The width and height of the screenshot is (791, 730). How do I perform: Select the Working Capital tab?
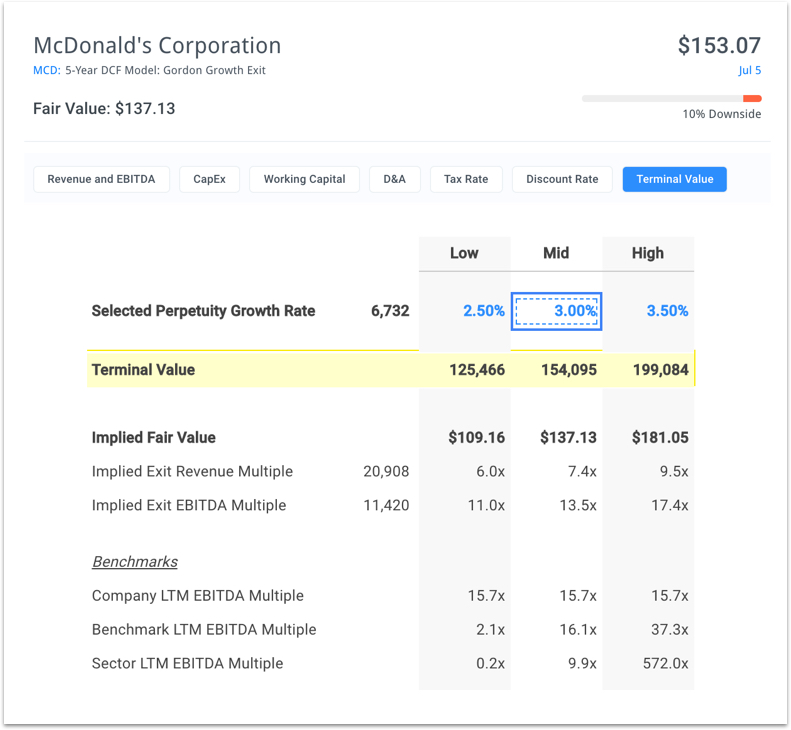tap(304, 179)
